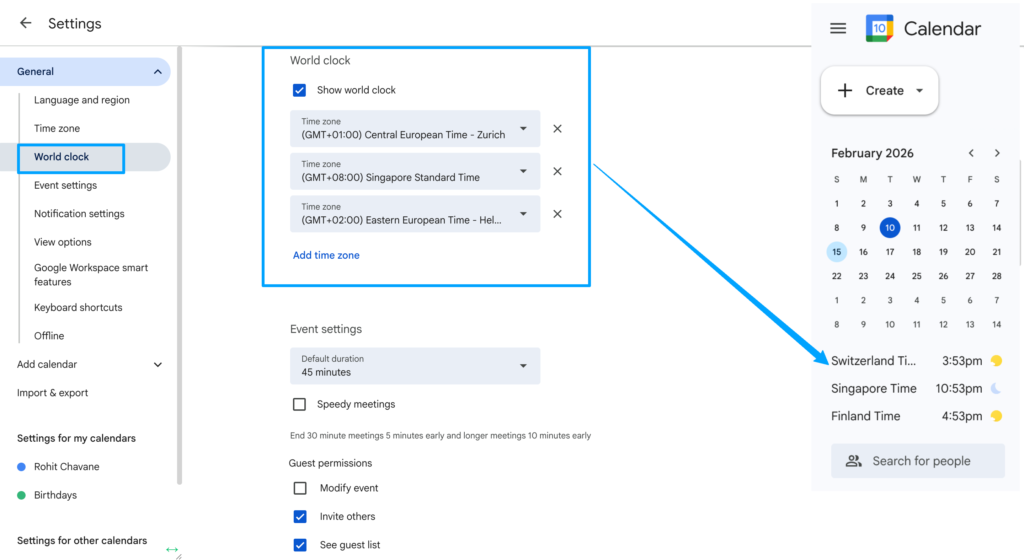Click the back arrow next to Settings
Screen dimensions: 1024x560
coord(26,23)
